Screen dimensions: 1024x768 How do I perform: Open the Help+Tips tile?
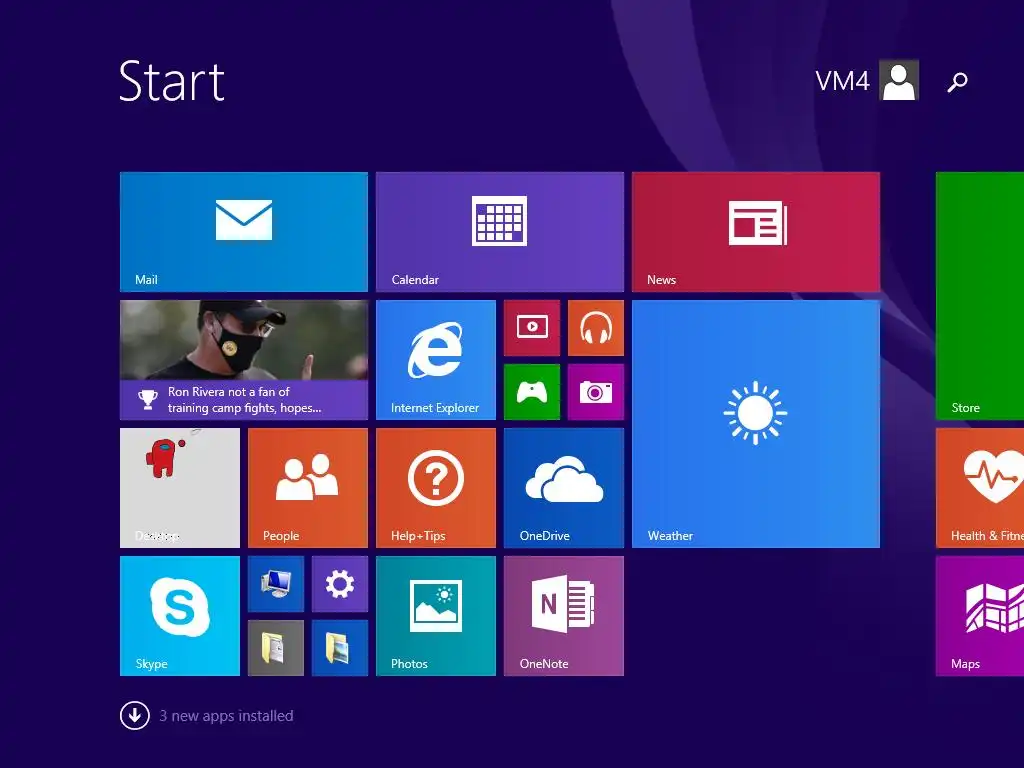tap(436, 488)
